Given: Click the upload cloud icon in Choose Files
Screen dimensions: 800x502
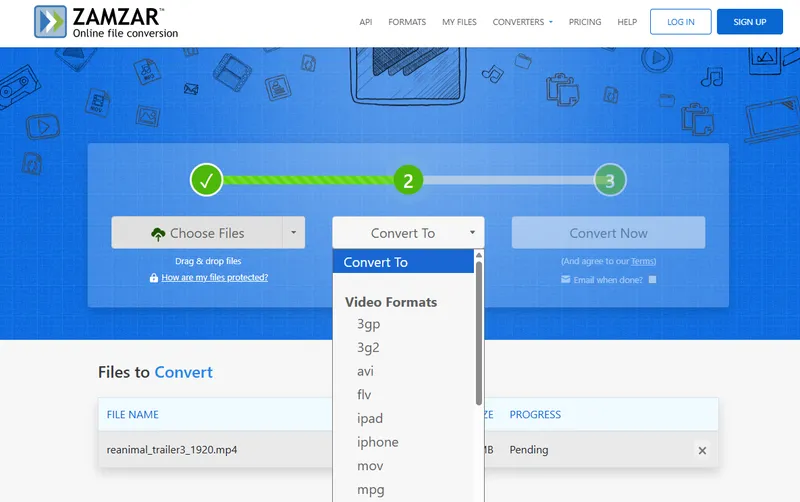Looking at the screenshot, I should pyautogui.click(x=158, y=234).
